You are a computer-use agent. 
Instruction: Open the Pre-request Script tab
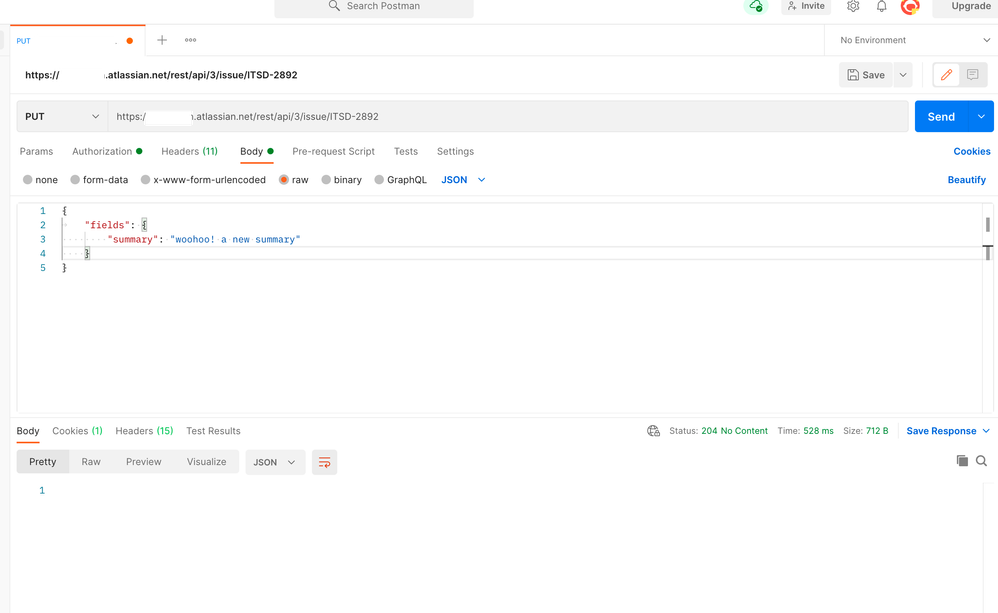coord(334,151)
